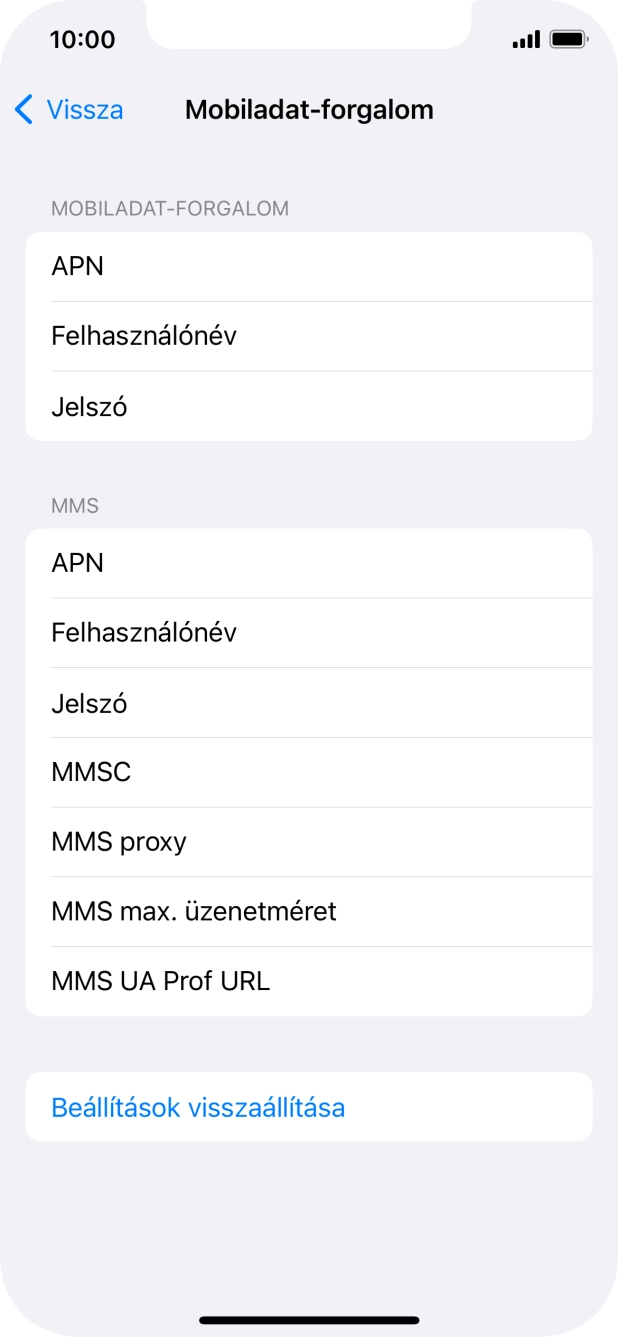This screenshot has width=618, height=1337.
Task: Select the Felhasználónév field under MOBILADAT-FORGALOM
Action: coord(308,336)
